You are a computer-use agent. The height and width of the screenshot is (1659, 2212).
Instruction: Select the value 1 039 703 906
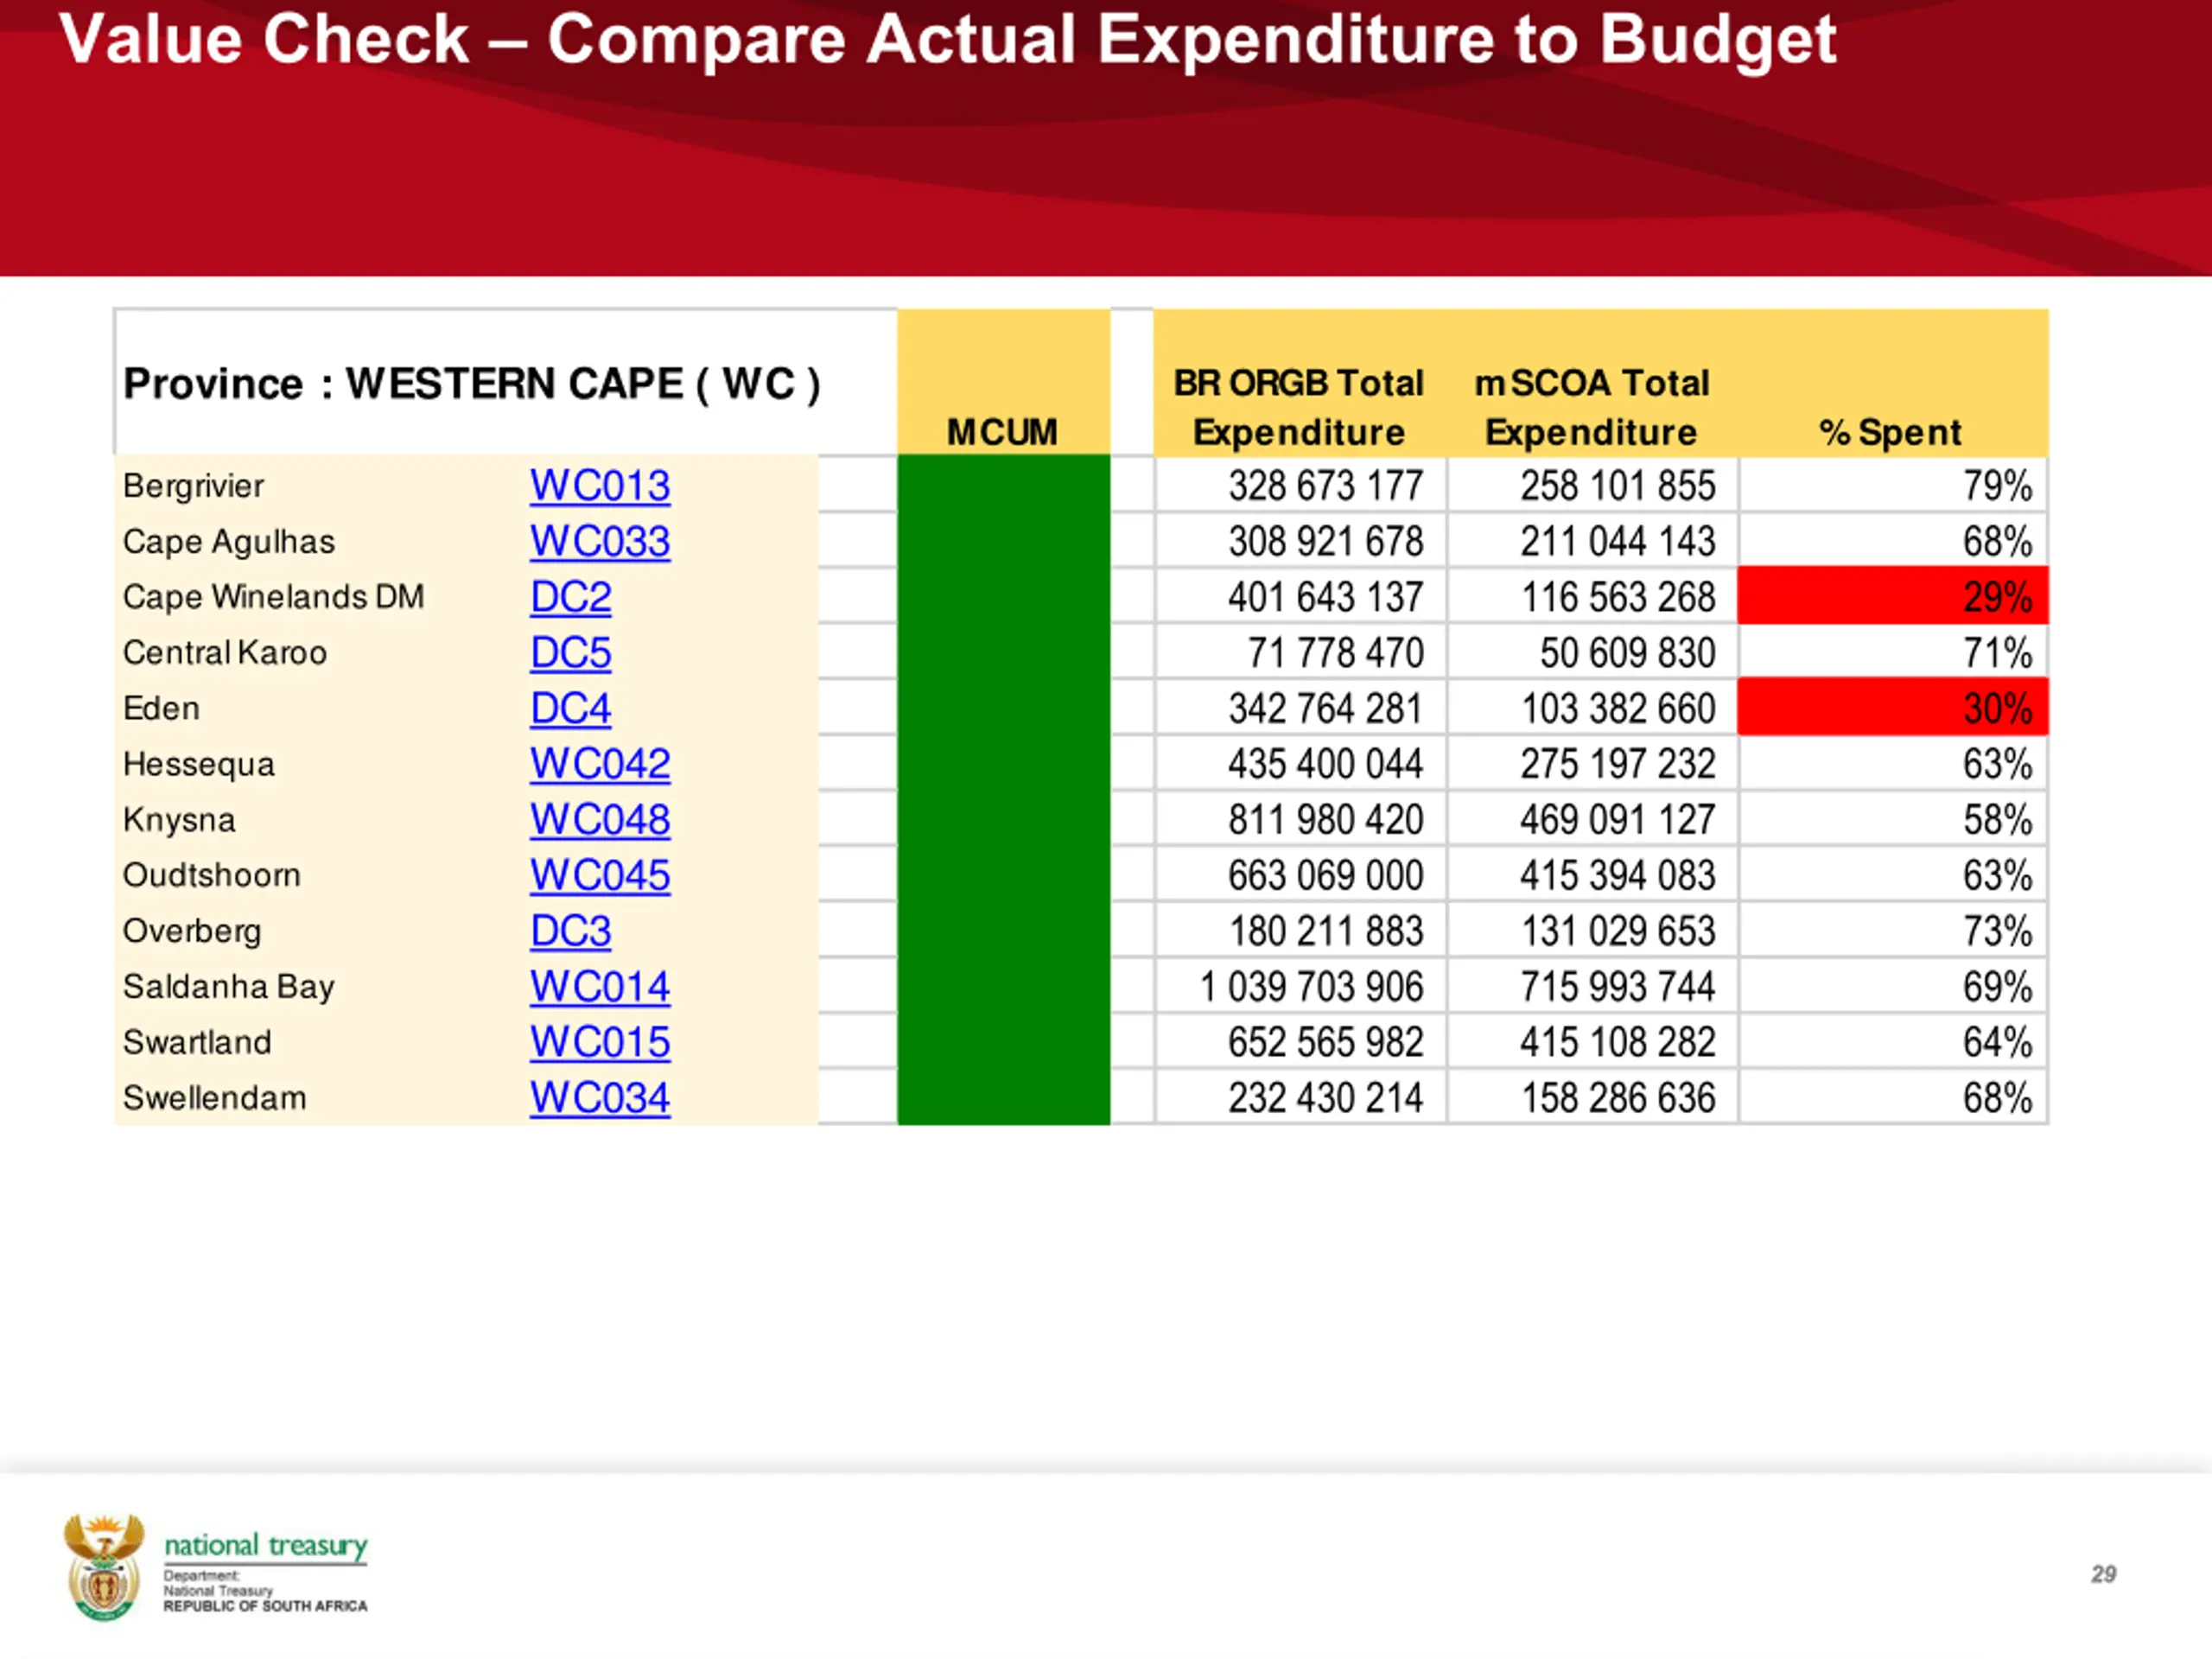[1311, 987]
